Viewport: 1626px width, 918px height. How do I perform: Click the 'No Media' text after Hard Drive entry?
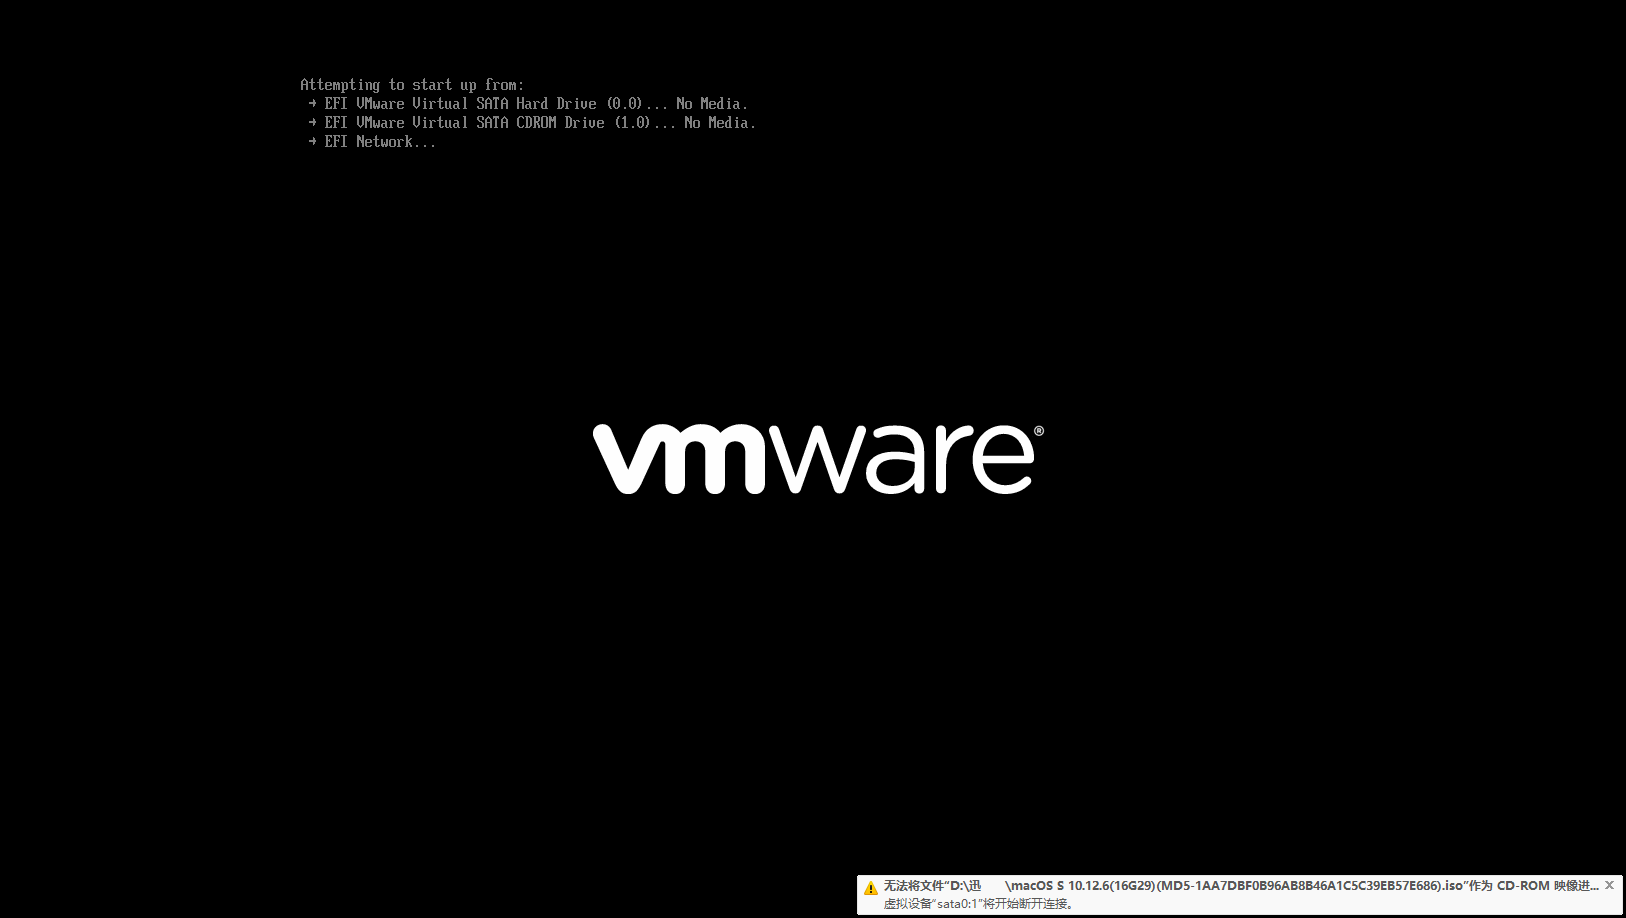(710, 103)
